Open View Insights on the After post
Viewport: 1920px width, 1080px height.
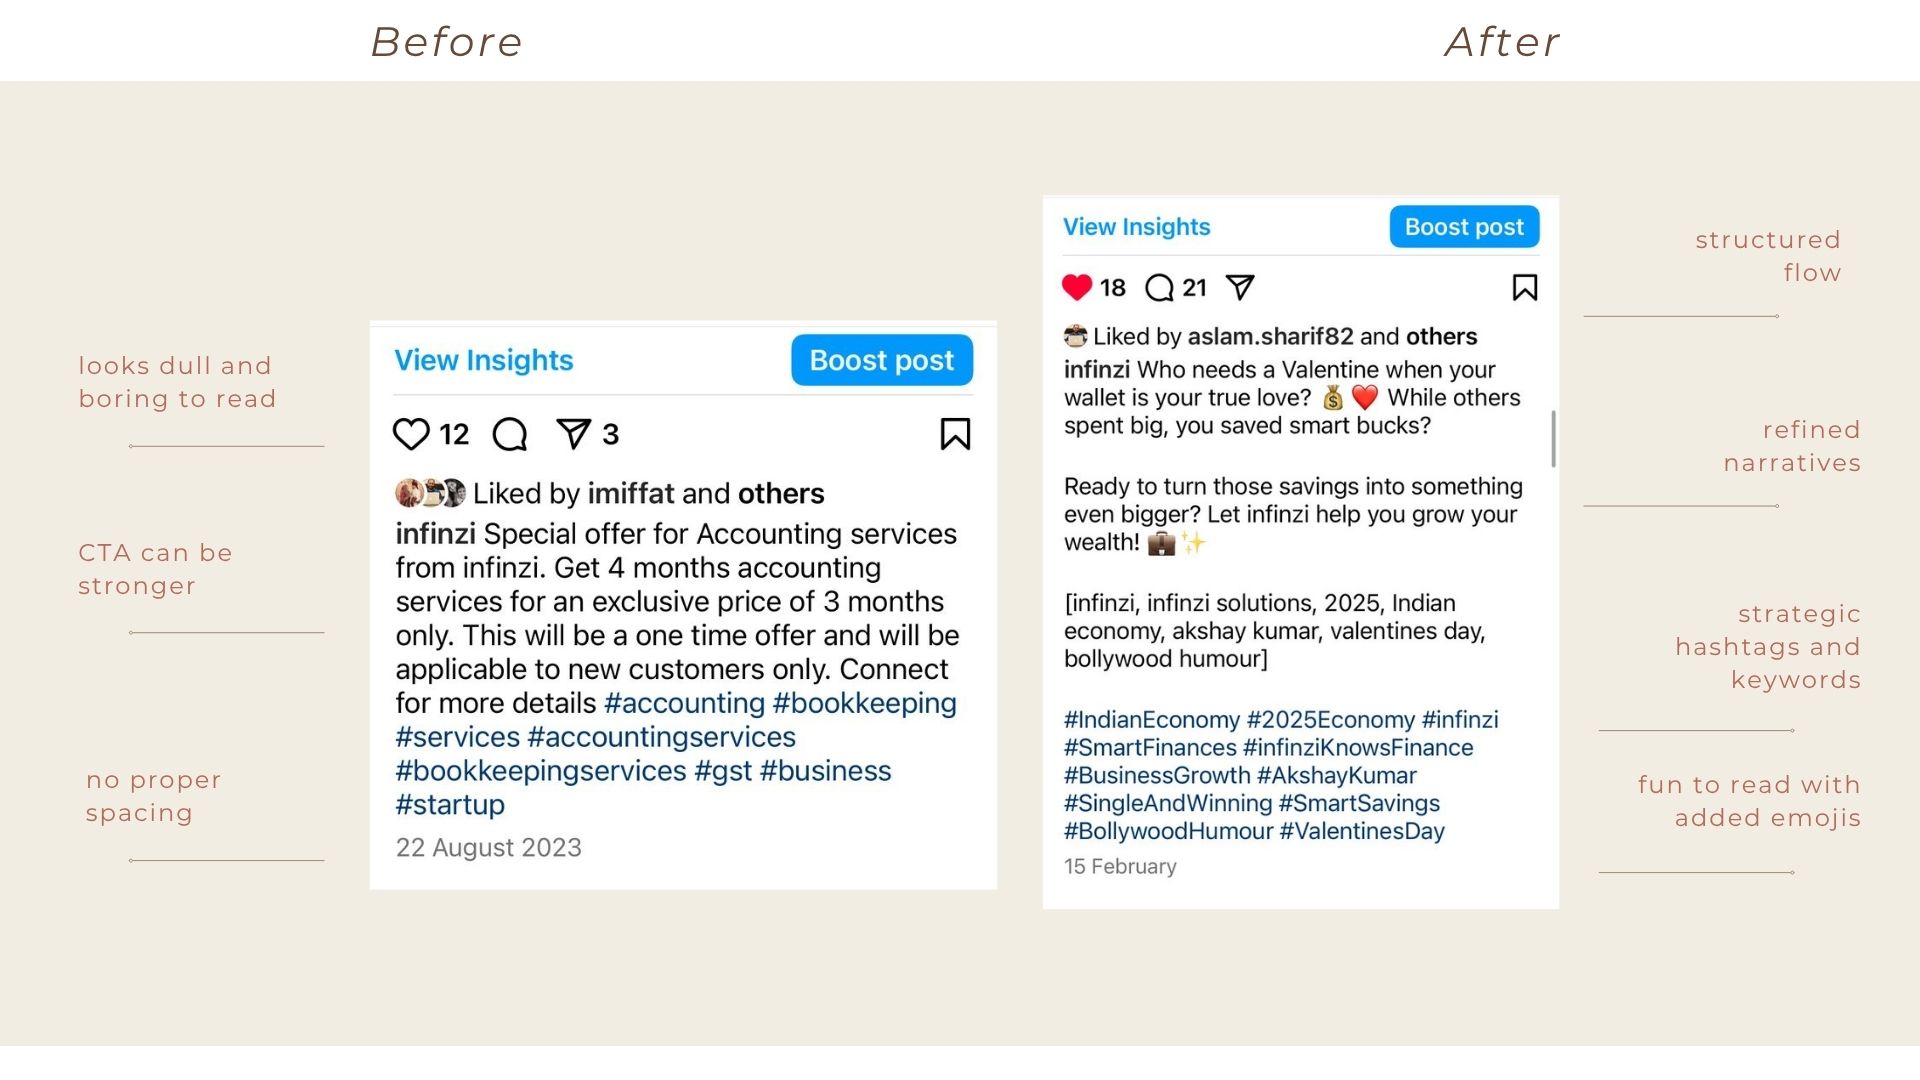(1137, 227)
